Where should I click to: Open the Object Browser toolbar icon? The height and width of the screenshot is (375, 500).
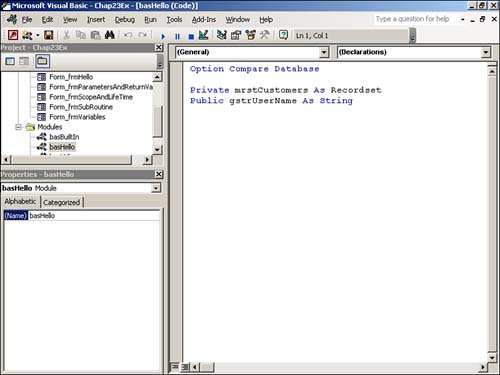251,35
